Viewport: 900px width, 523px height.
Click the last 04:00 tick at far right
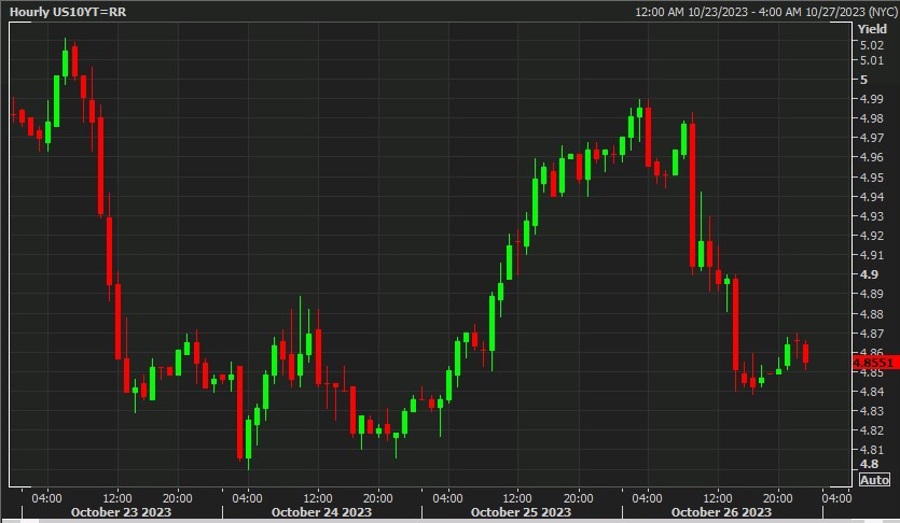click(837, 498)
